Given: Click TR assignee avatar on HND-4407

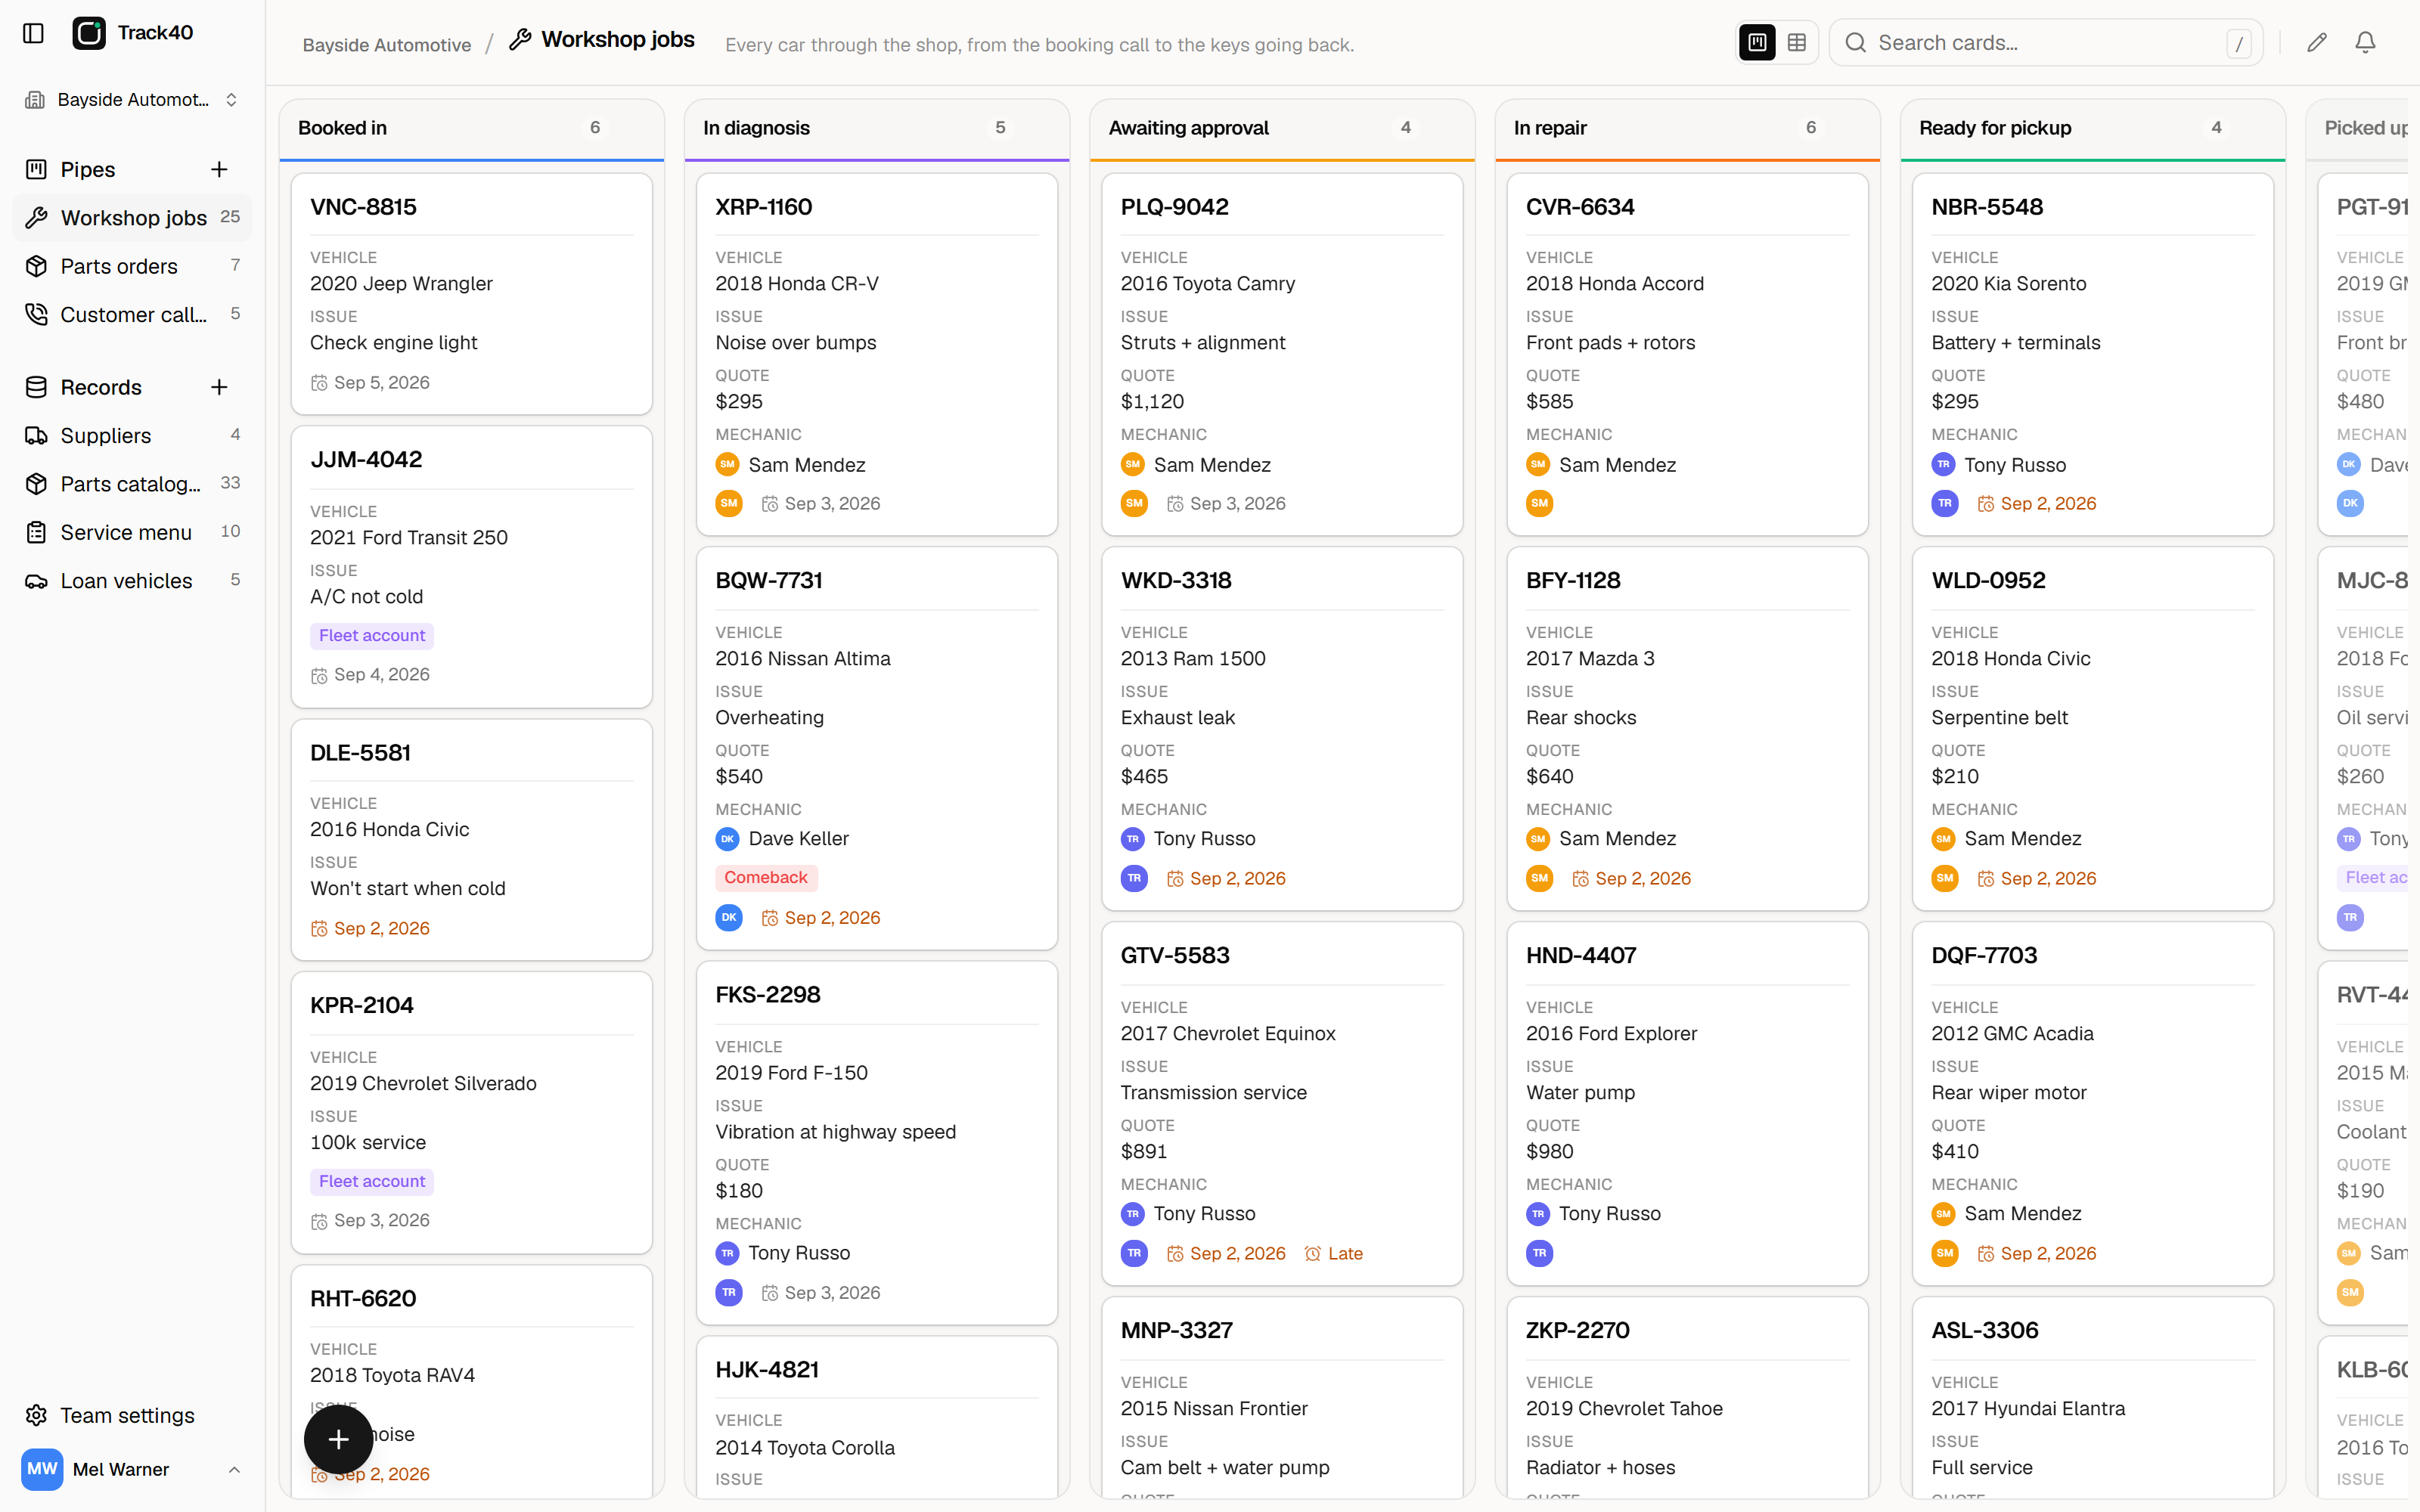Looking at the screenshot, I should [1539, 1253].
